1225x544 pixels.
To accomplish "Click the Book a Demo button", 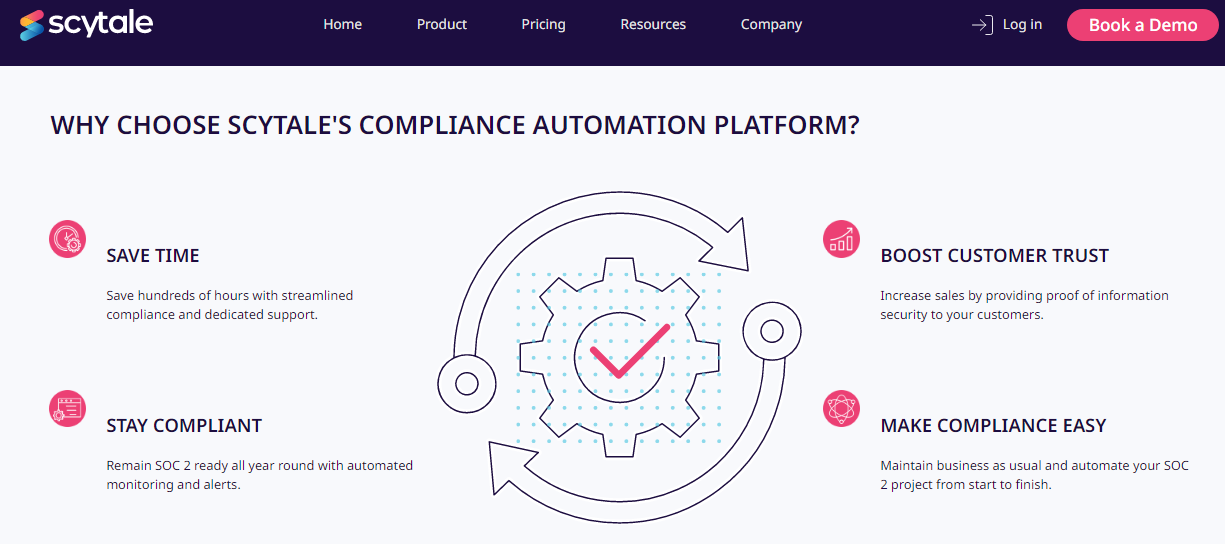I will click(x=1143, y=25).
